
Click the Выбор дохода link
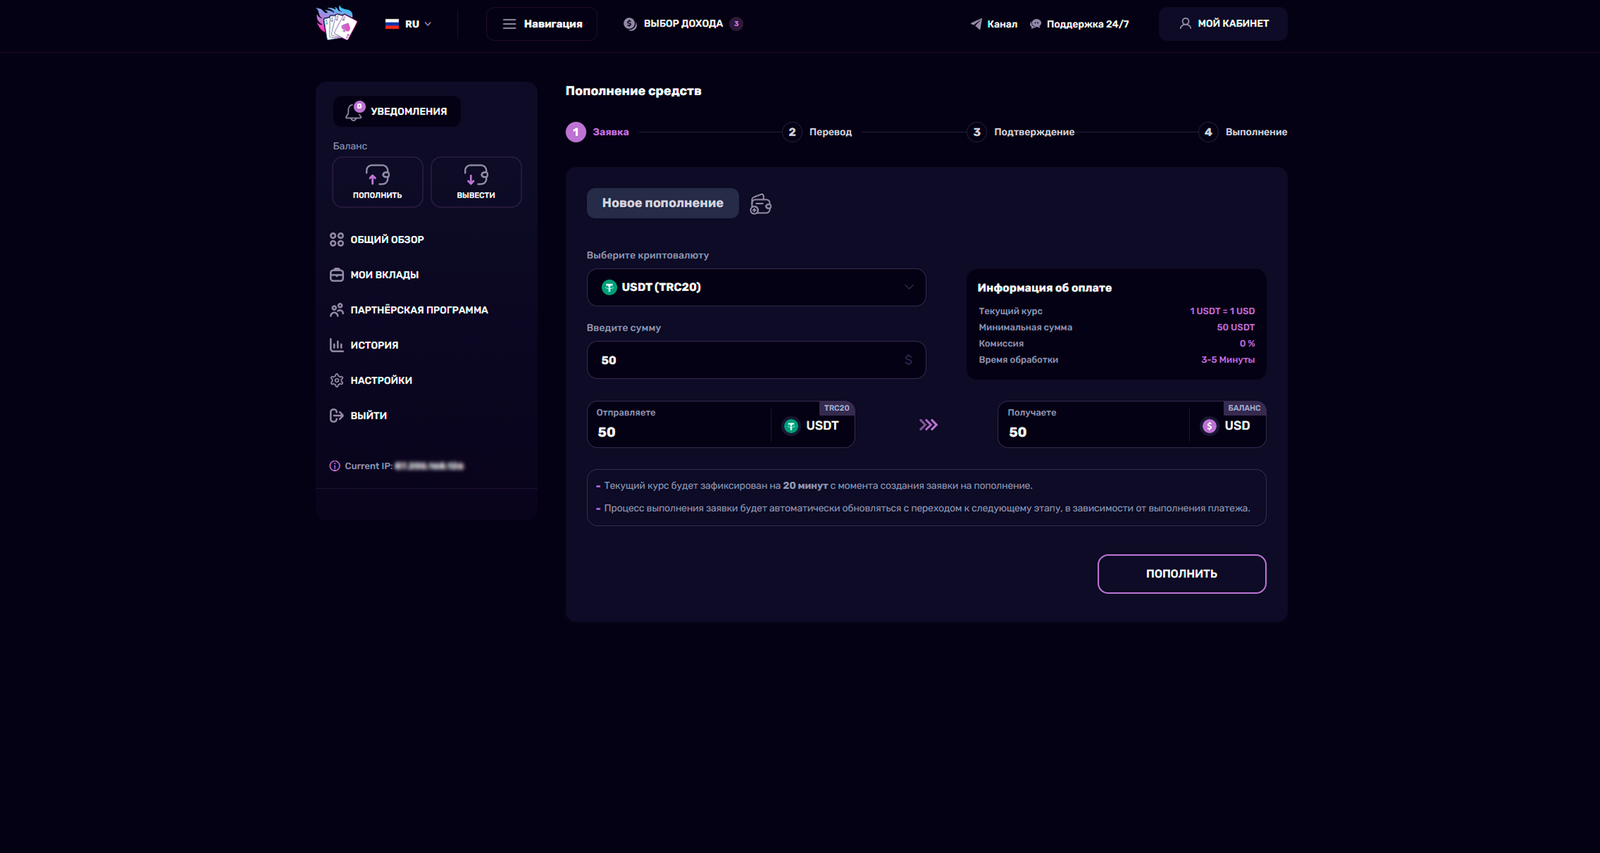(x=682, y=24)
